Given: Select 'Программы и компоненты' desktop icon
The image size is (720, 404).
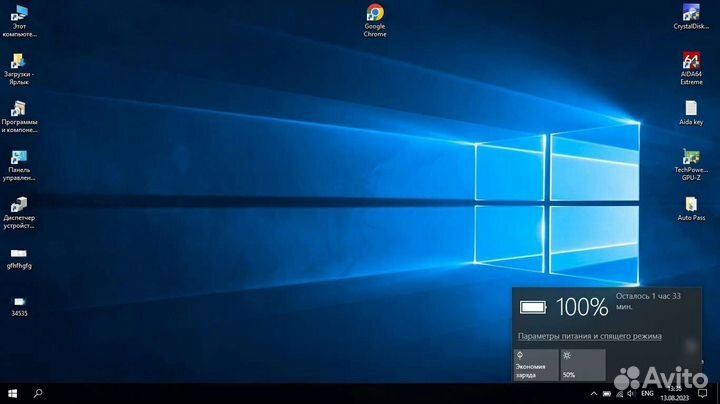Looking at the screenshot, I should 19,117.
